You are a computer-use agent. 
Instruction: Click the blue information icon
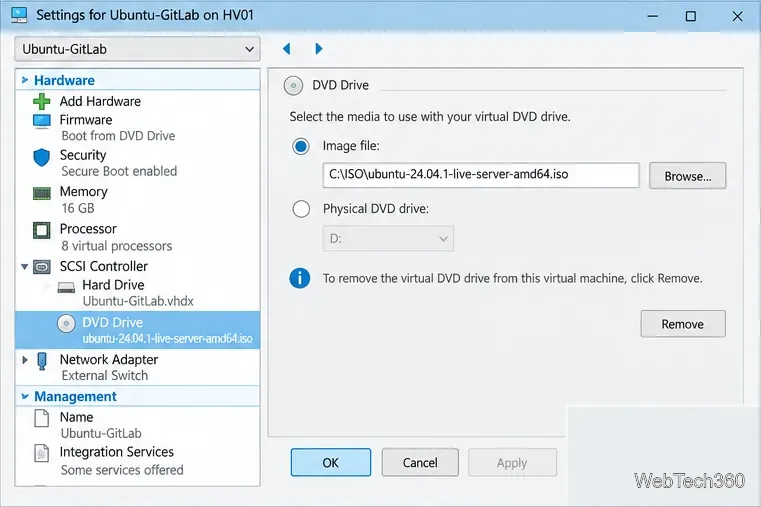300,278
